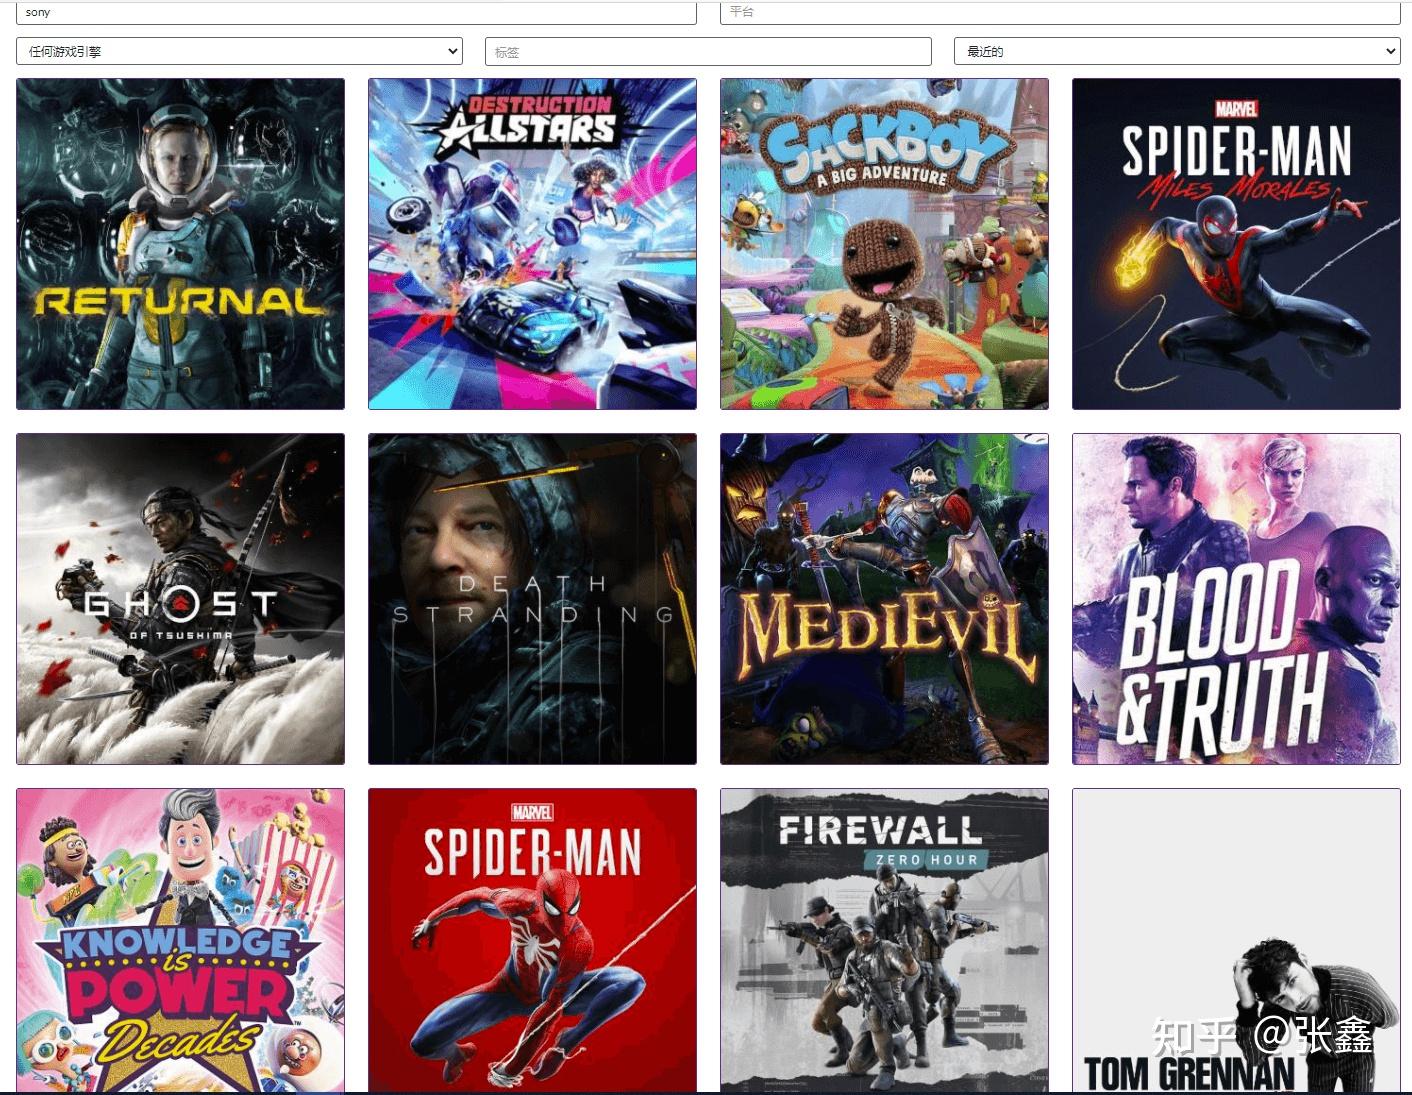Viewport: 1412px width, 1095px height.
Task: Focus the search field containing sony
Action: coord(356,12)
